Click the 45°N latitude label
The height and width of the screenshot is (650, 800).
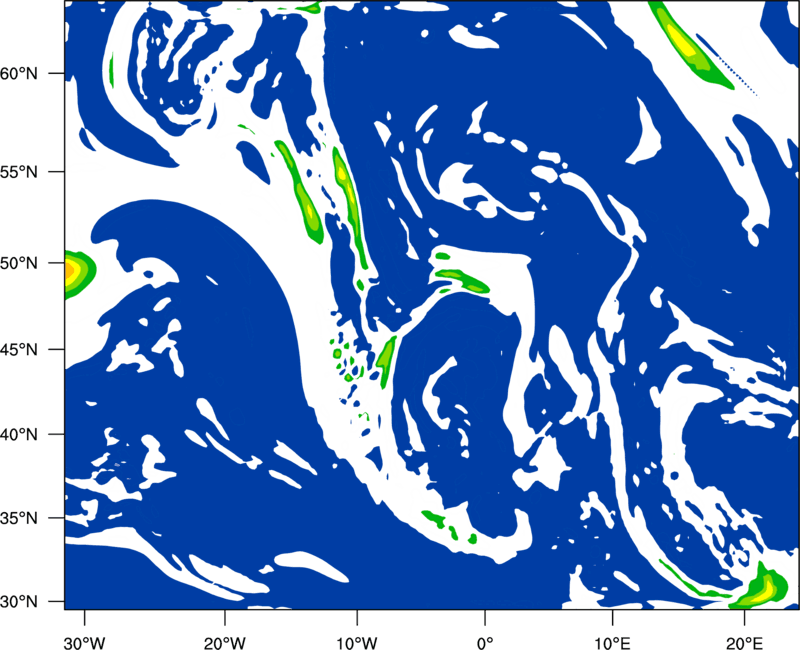(19, 350)
